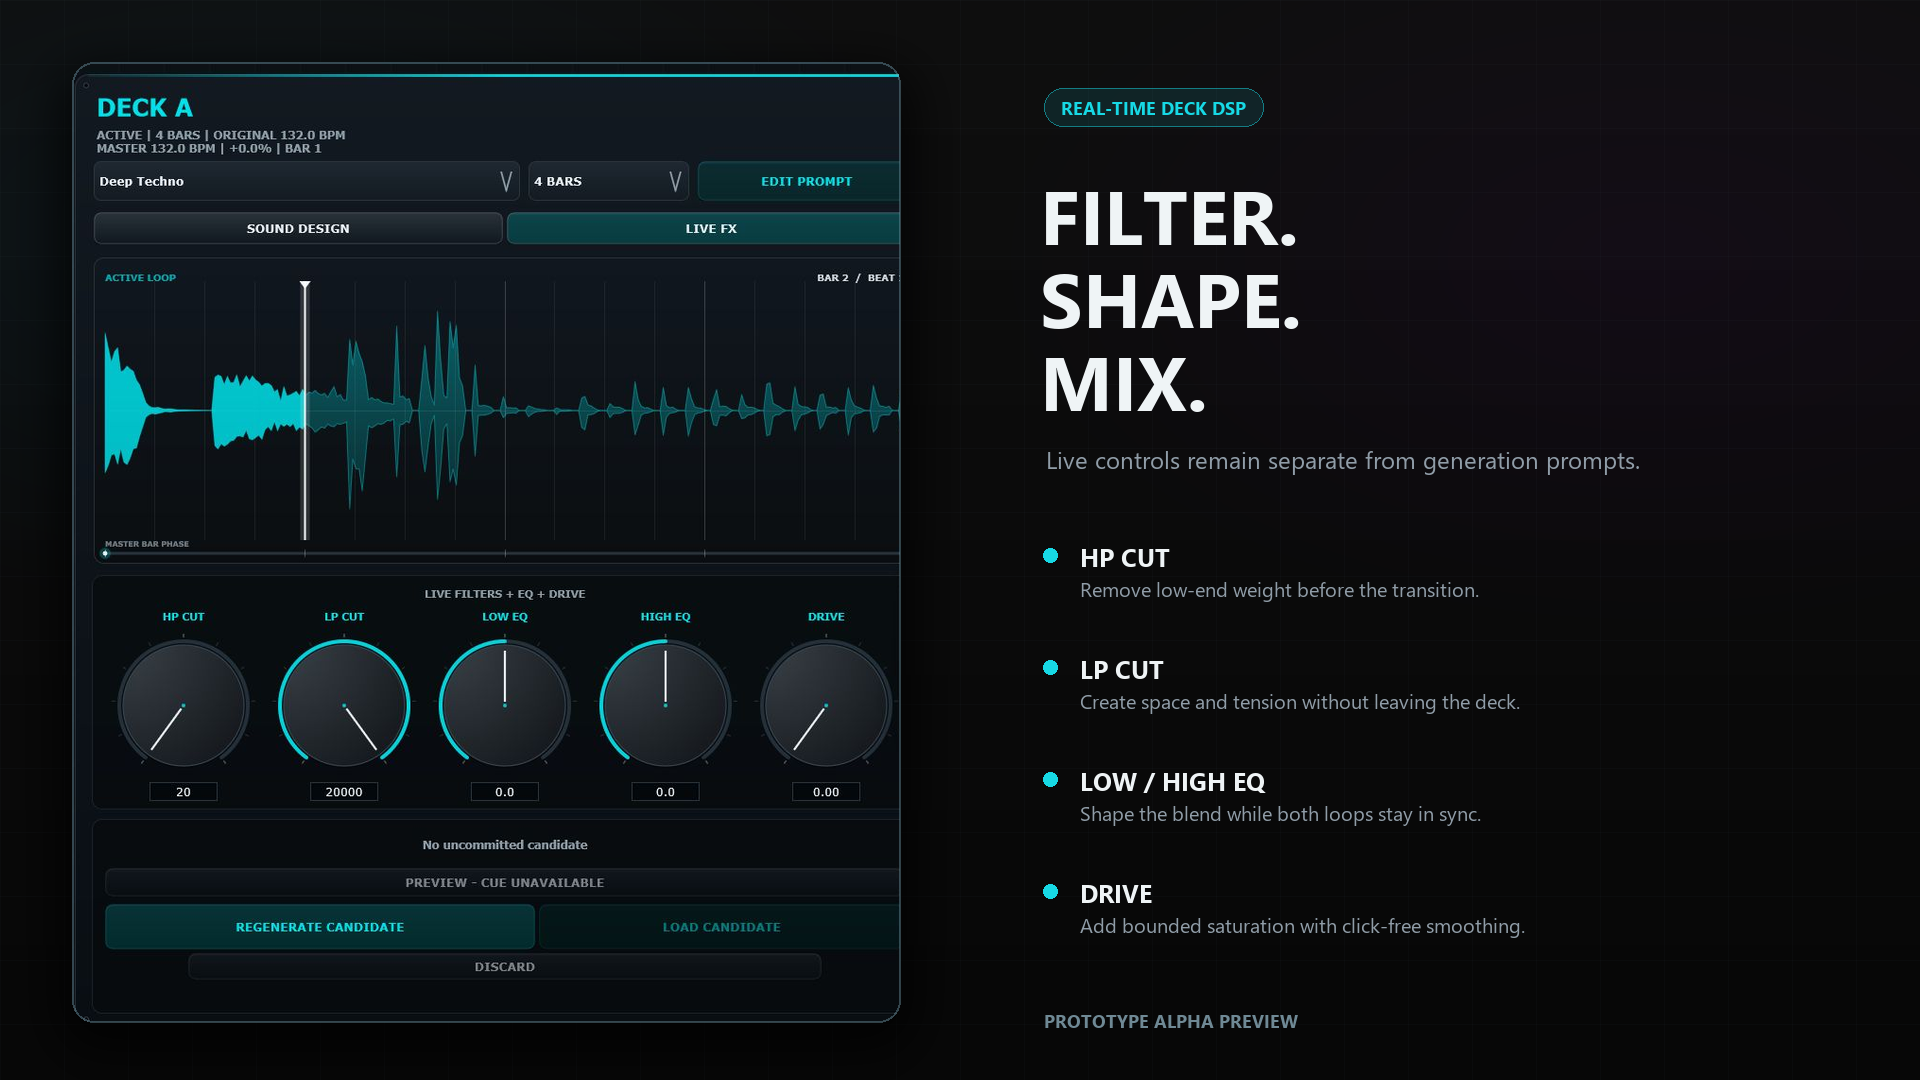Click the PREVIEW - CUE UNAVAILABLE button

503,882
